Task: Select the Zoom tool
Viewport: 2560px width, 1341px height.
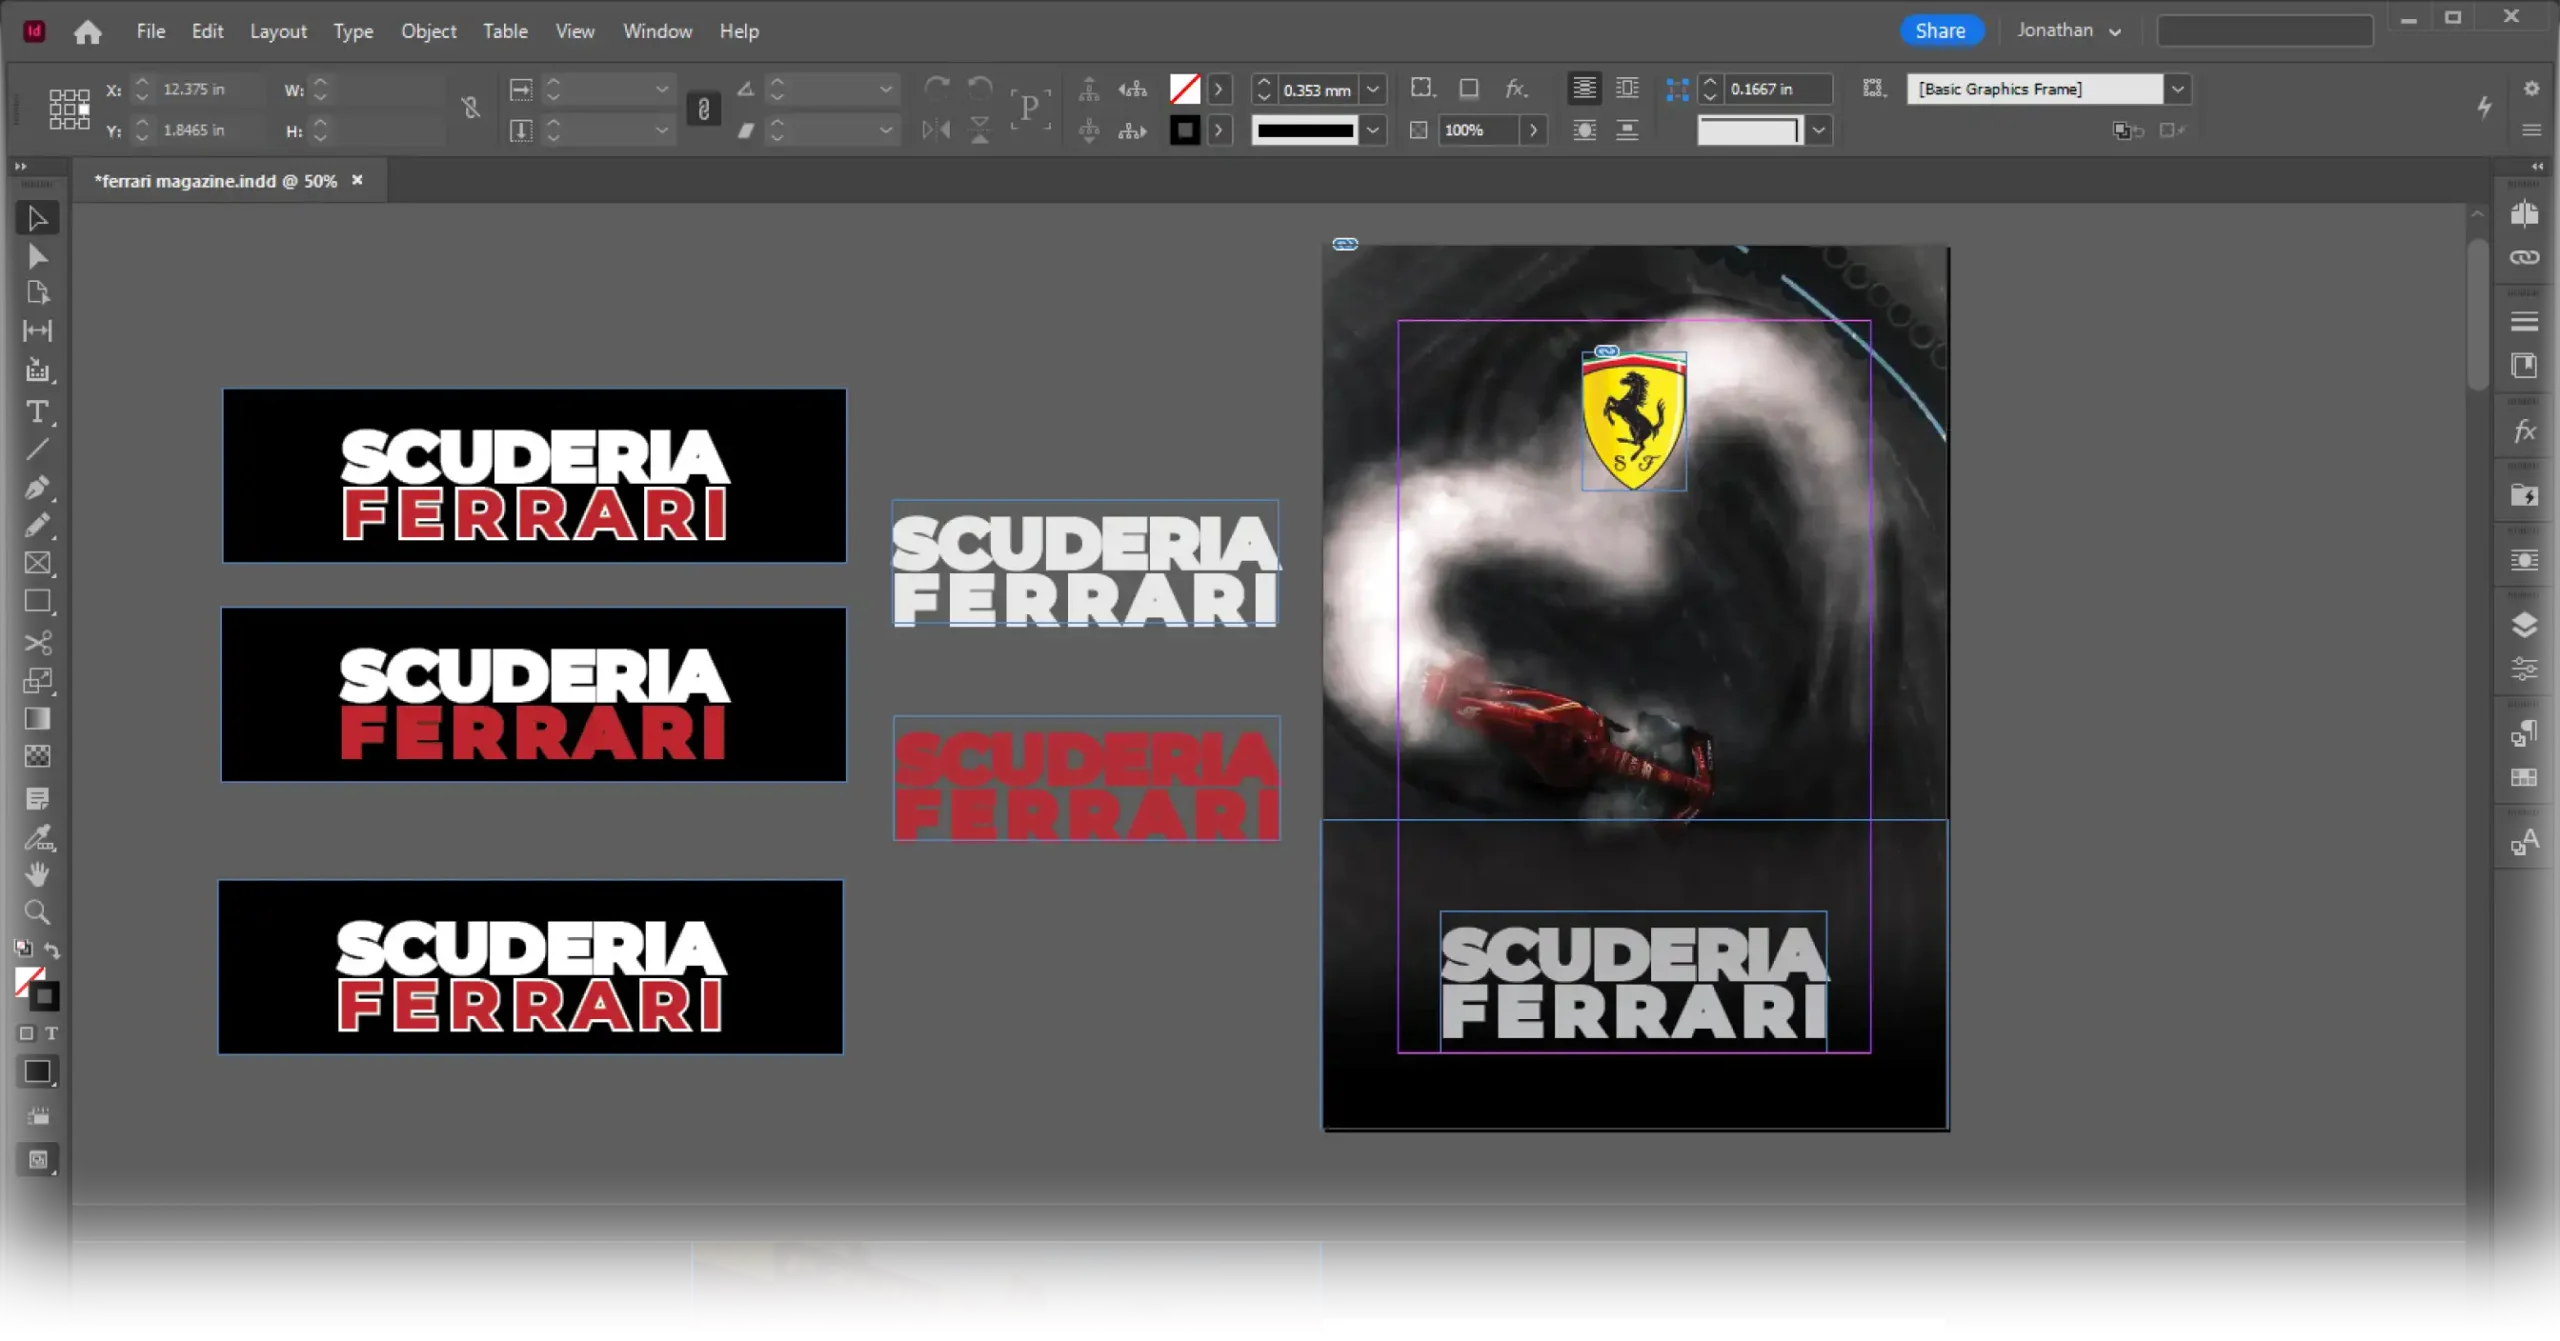Action: 37,912
